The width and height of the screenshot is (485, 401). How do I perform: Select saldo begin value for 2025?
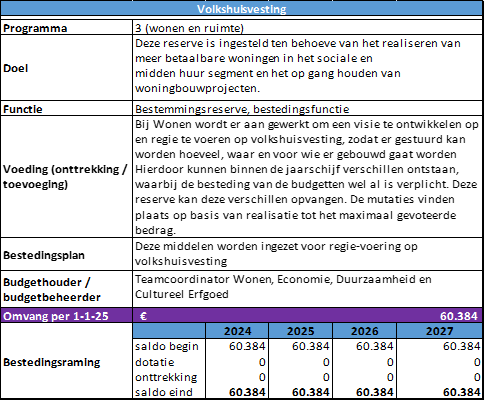pyautogui.click(x=311, y=346)
